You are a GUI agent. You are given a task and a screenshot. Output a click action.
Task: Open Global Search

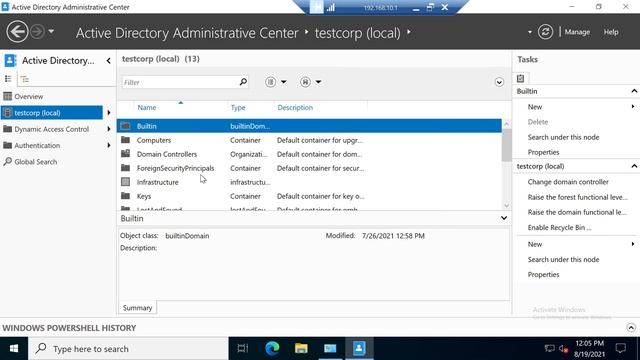click(36, 162)
